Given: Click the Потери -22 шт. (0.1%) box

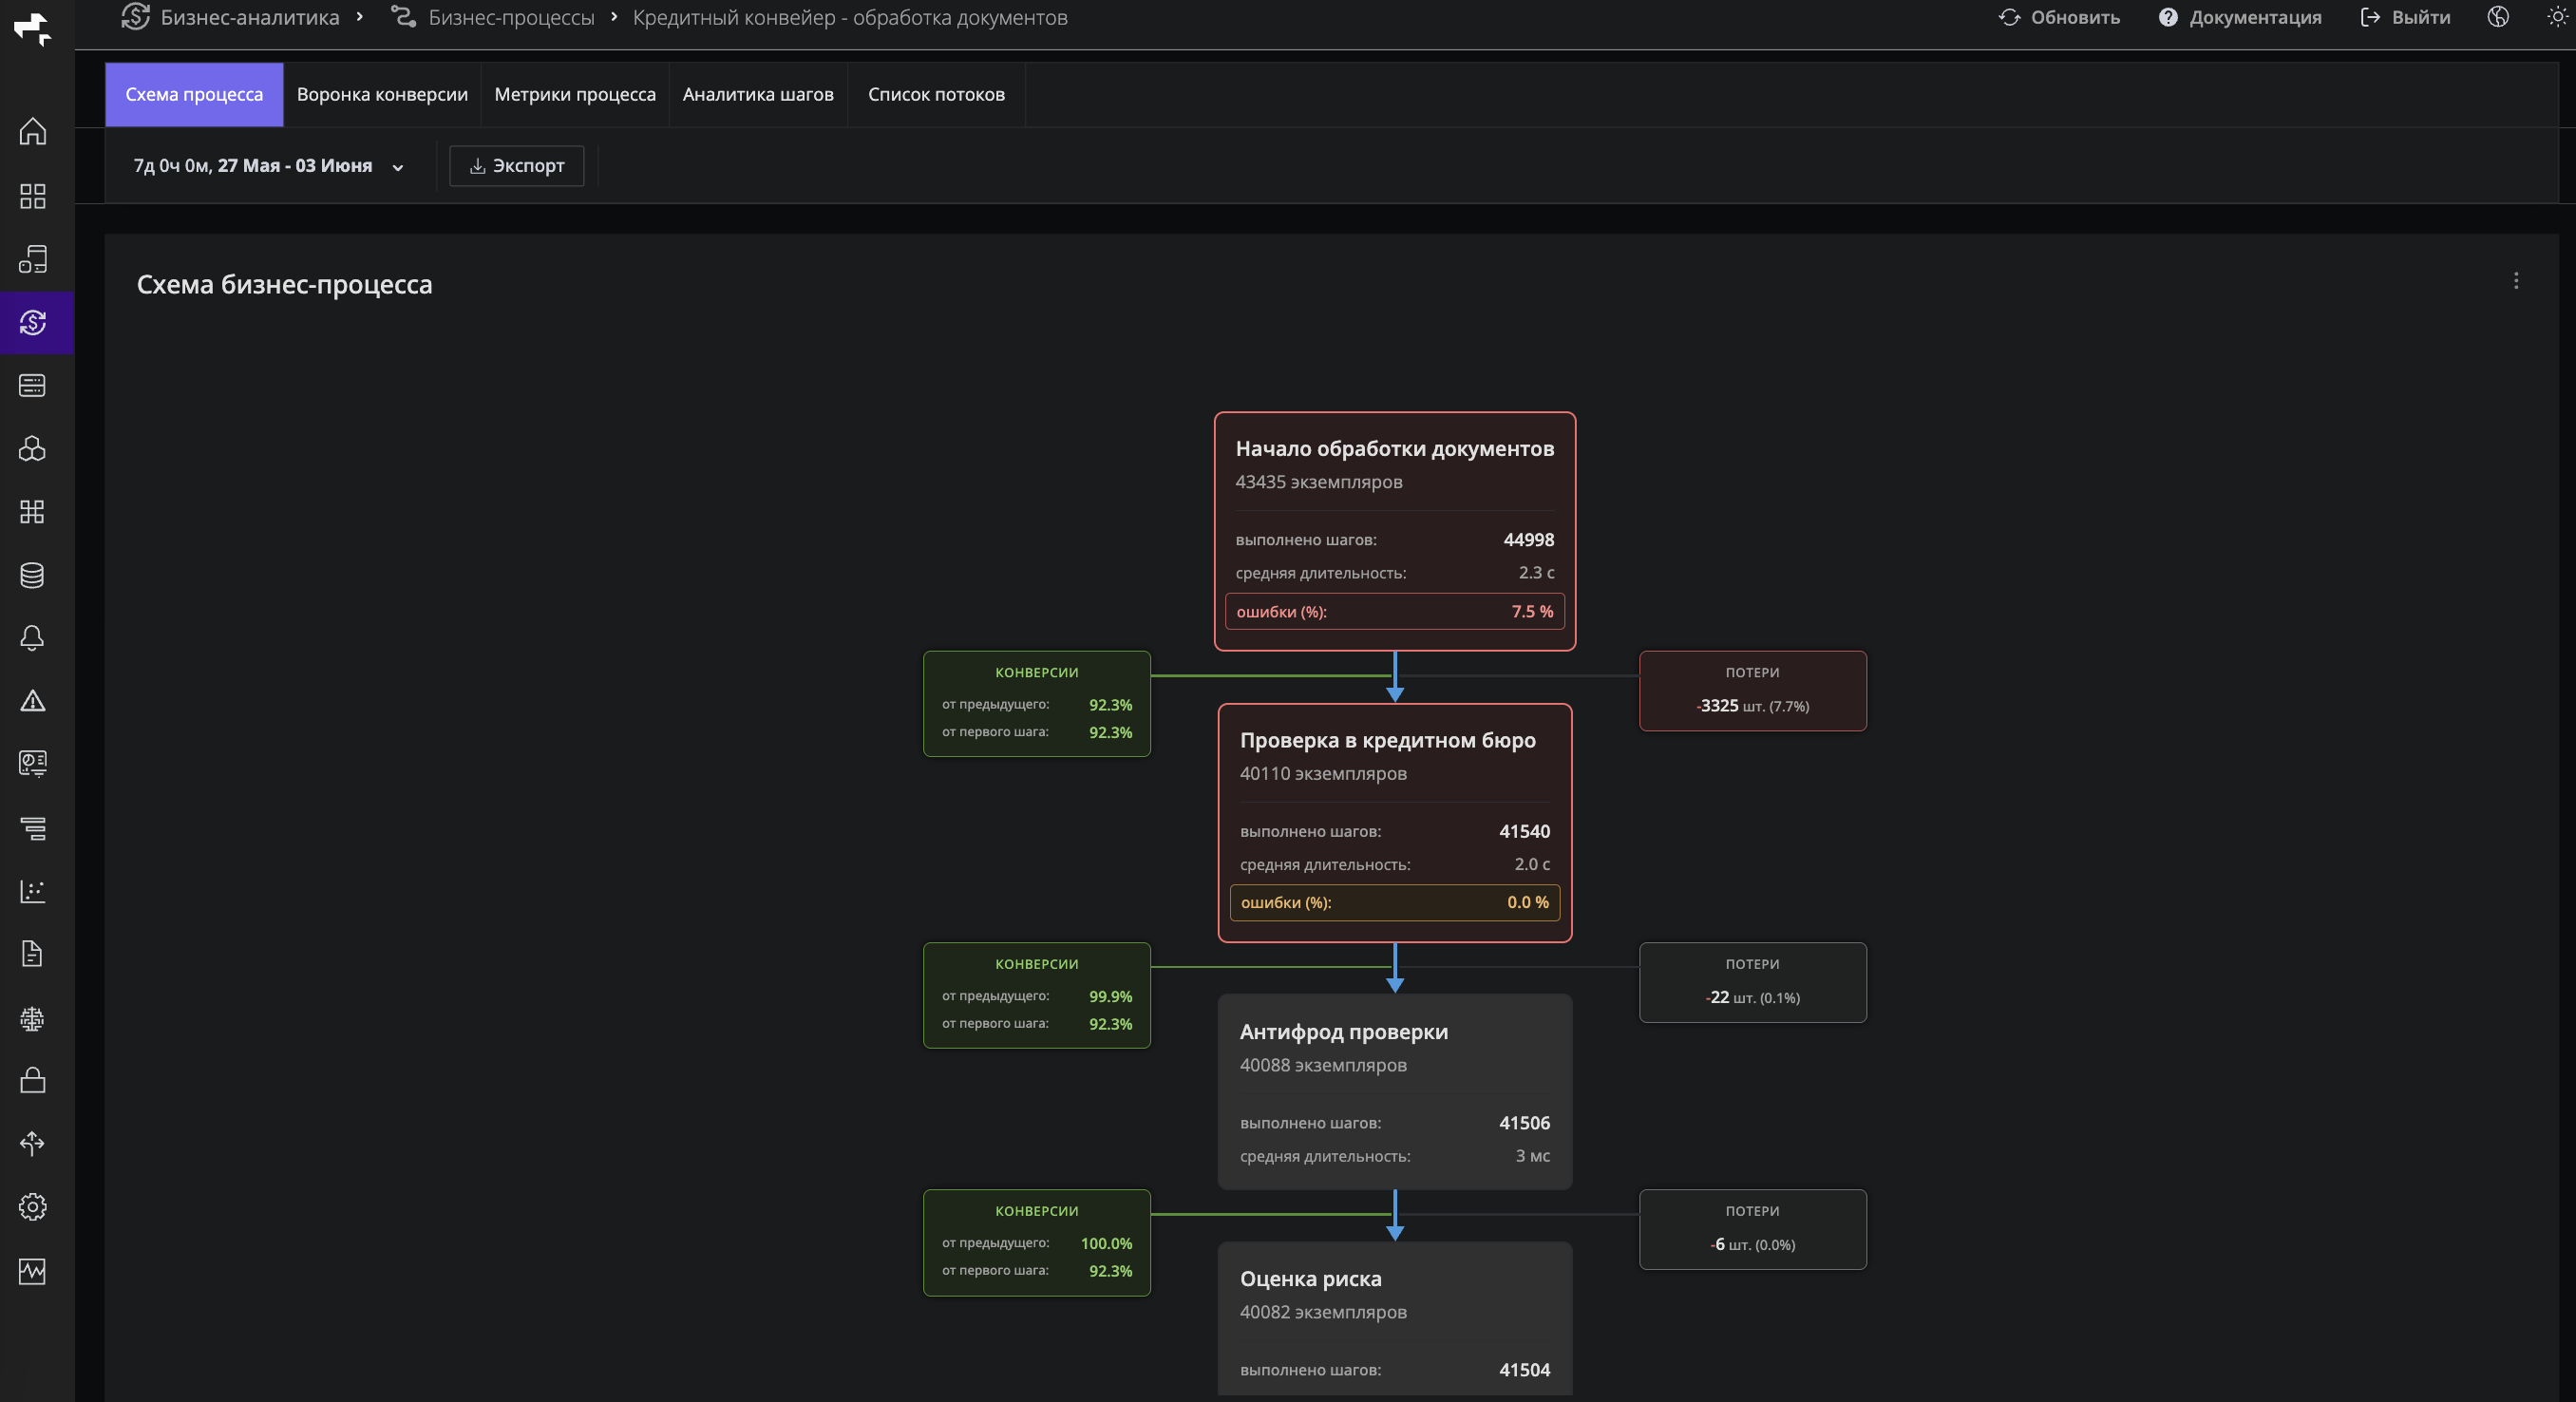Looking at the screenshot, I should coord(1752,982).
